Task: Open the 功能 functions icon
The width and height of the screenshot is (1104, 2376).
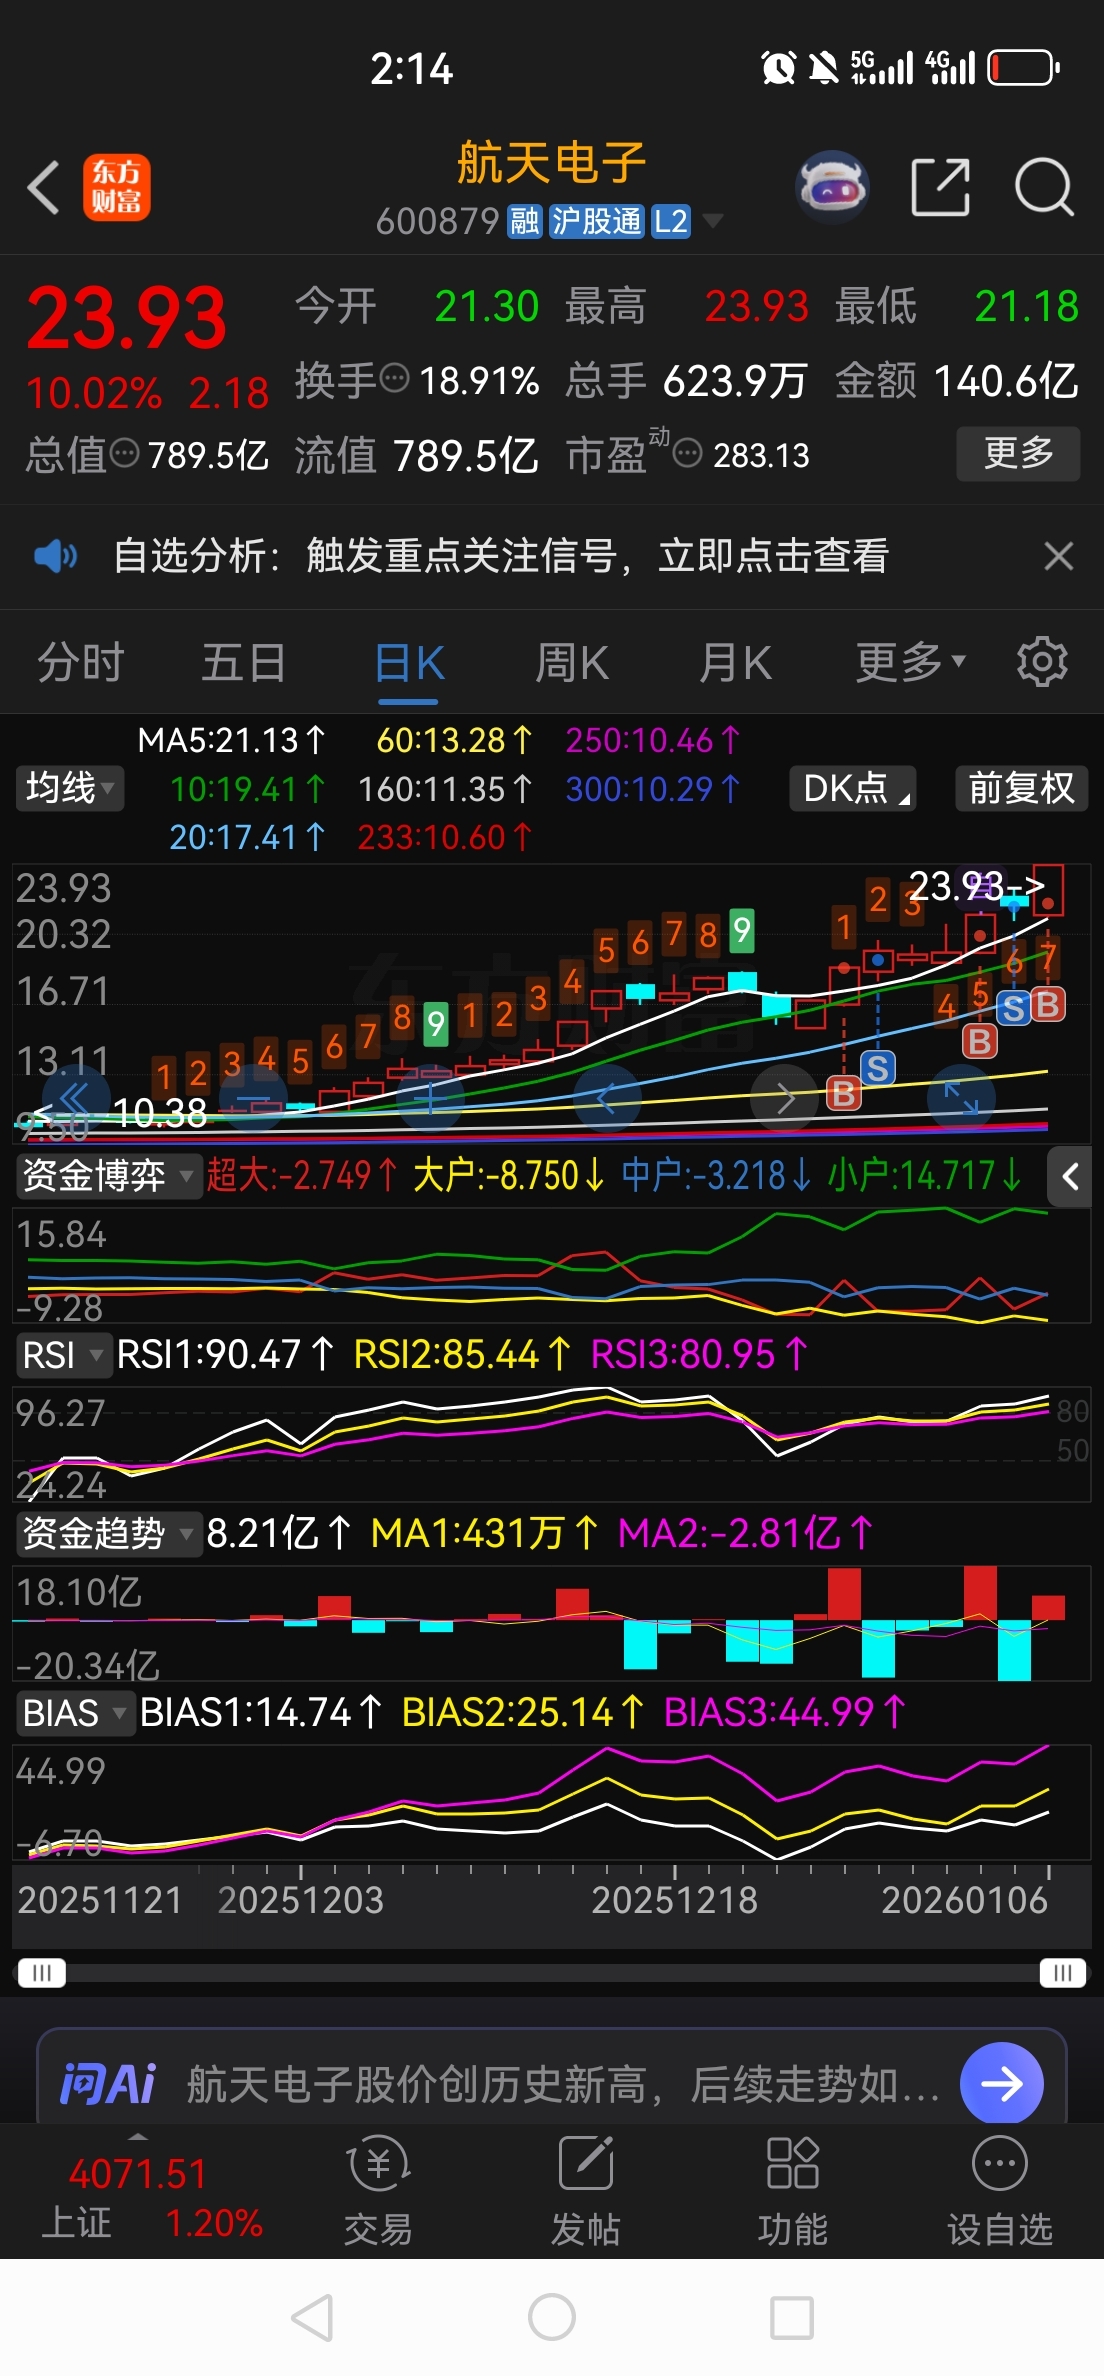Action: (x=793, y=2190)
